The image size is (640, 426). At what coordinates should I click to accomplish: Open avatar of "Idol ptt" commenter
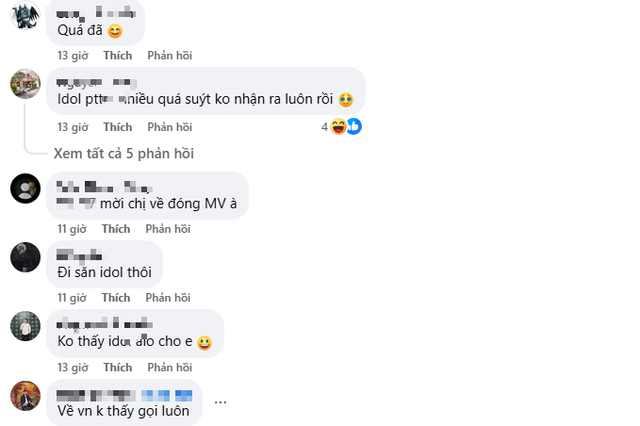[25, 84]
